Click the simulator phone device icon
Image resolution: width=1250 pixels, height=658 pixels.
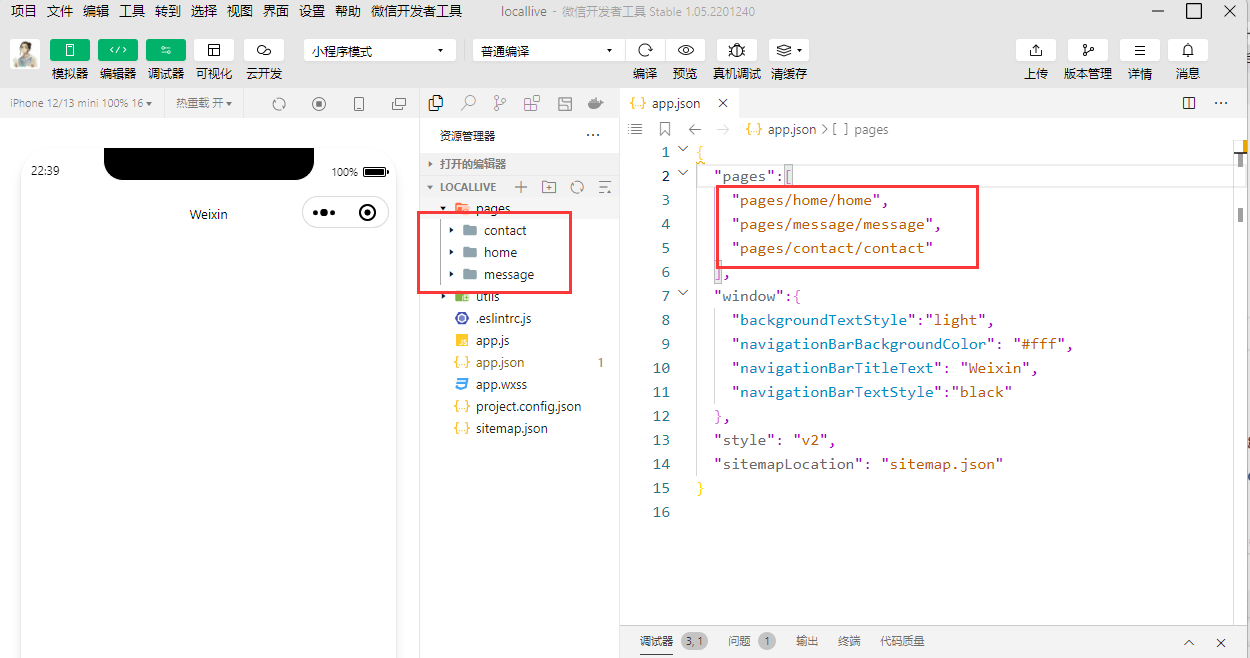[x=359, y=104]
